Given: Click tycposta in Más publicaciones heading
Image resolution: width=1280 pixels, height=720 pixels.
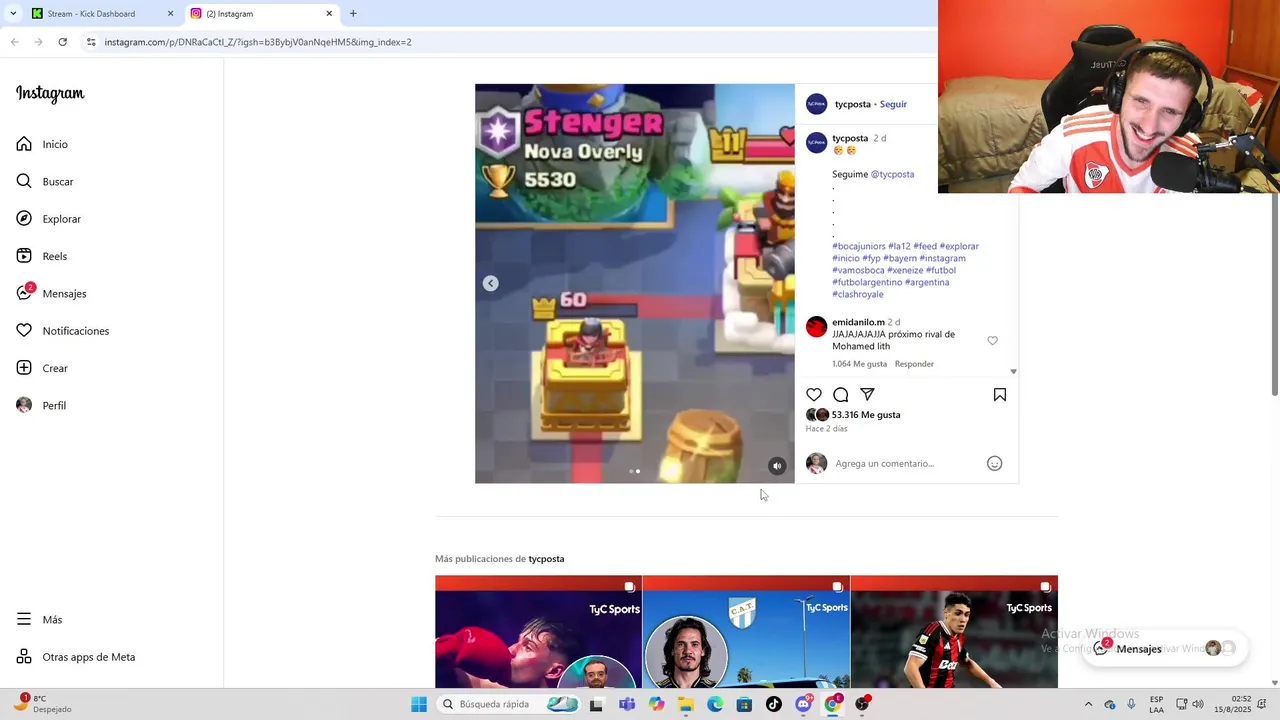Looking at the screenshot, I should click(546, 559).
